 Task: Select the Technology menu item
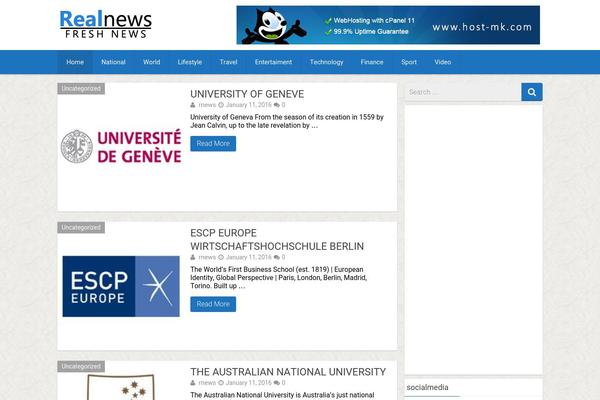pyautogui.click(x=326, y=62)
